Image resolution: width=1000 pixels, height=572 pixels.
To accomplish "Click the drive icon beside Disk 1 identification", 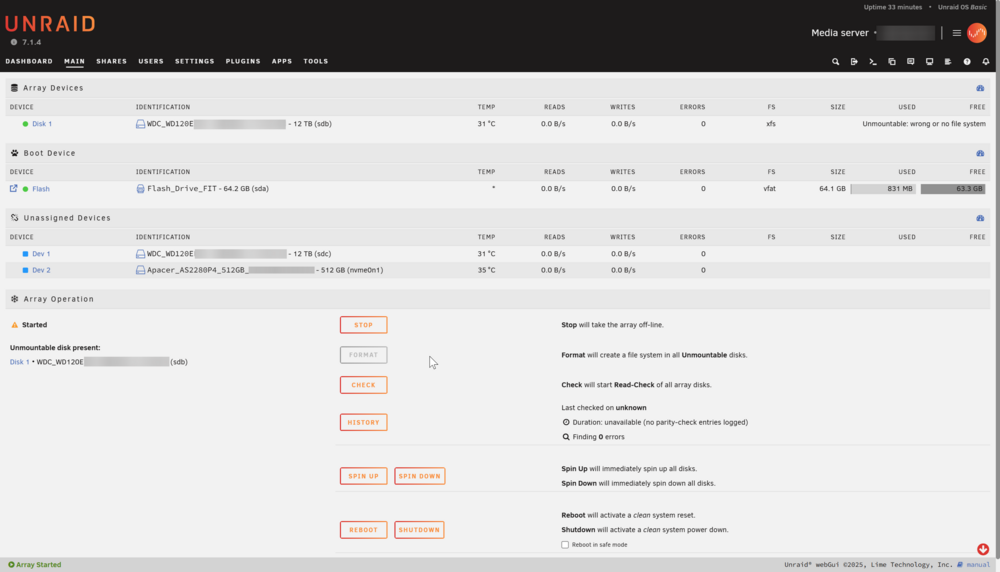I will [140, 124].
